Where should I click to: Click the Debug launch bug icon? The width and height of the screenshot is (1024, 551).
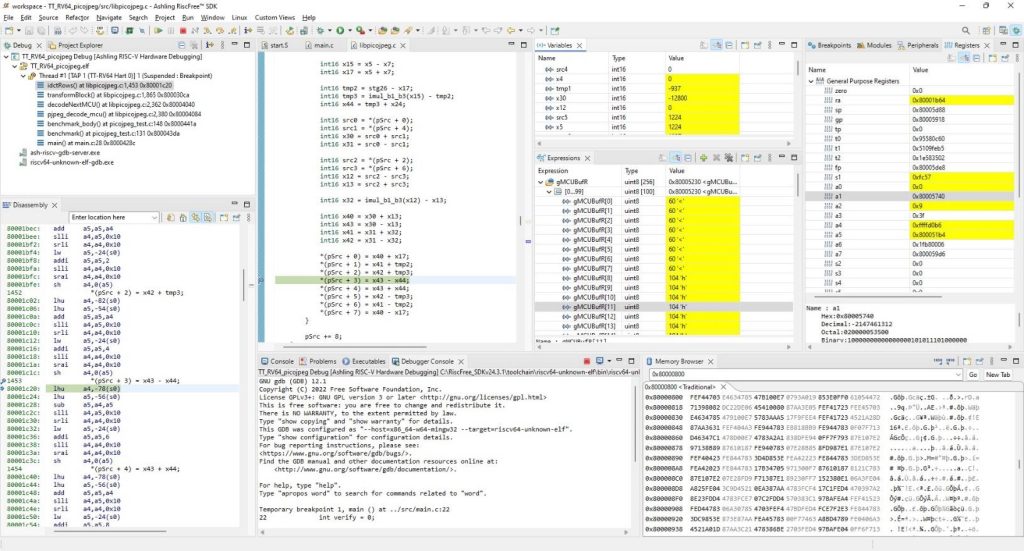tap(321, 30)
